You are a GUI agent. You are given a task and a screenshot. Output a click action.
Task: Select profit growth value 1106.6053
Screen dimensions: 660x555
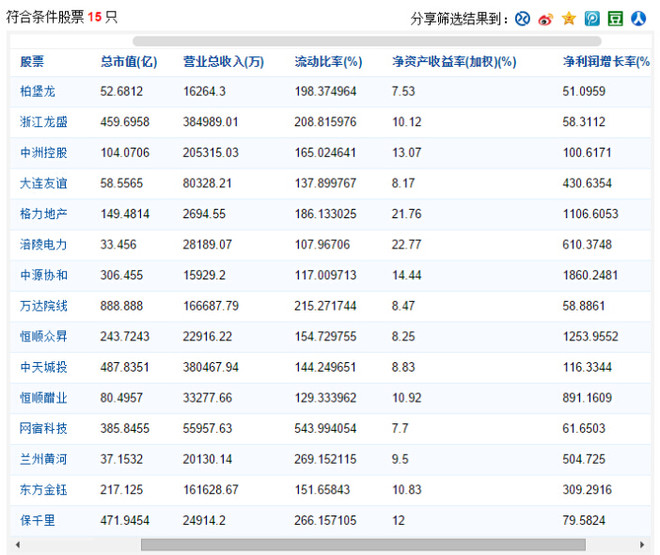point(591,214)
